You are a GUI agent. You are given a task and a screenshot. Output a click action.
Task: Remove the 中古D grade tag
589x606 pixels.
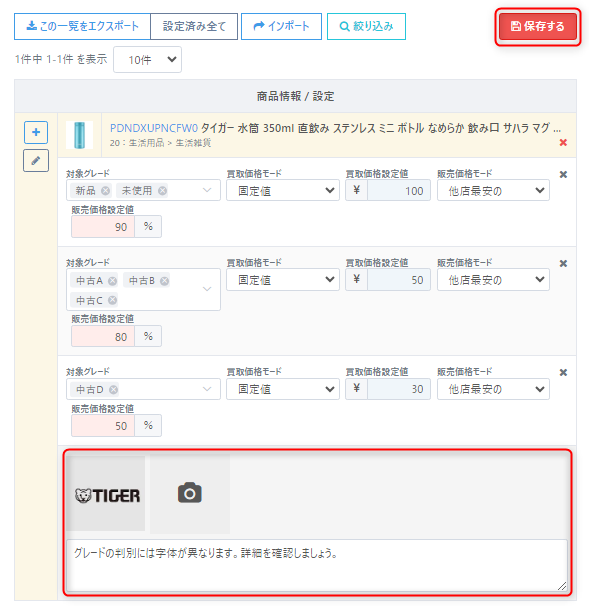pyautogui.click(x=113, y=390)
